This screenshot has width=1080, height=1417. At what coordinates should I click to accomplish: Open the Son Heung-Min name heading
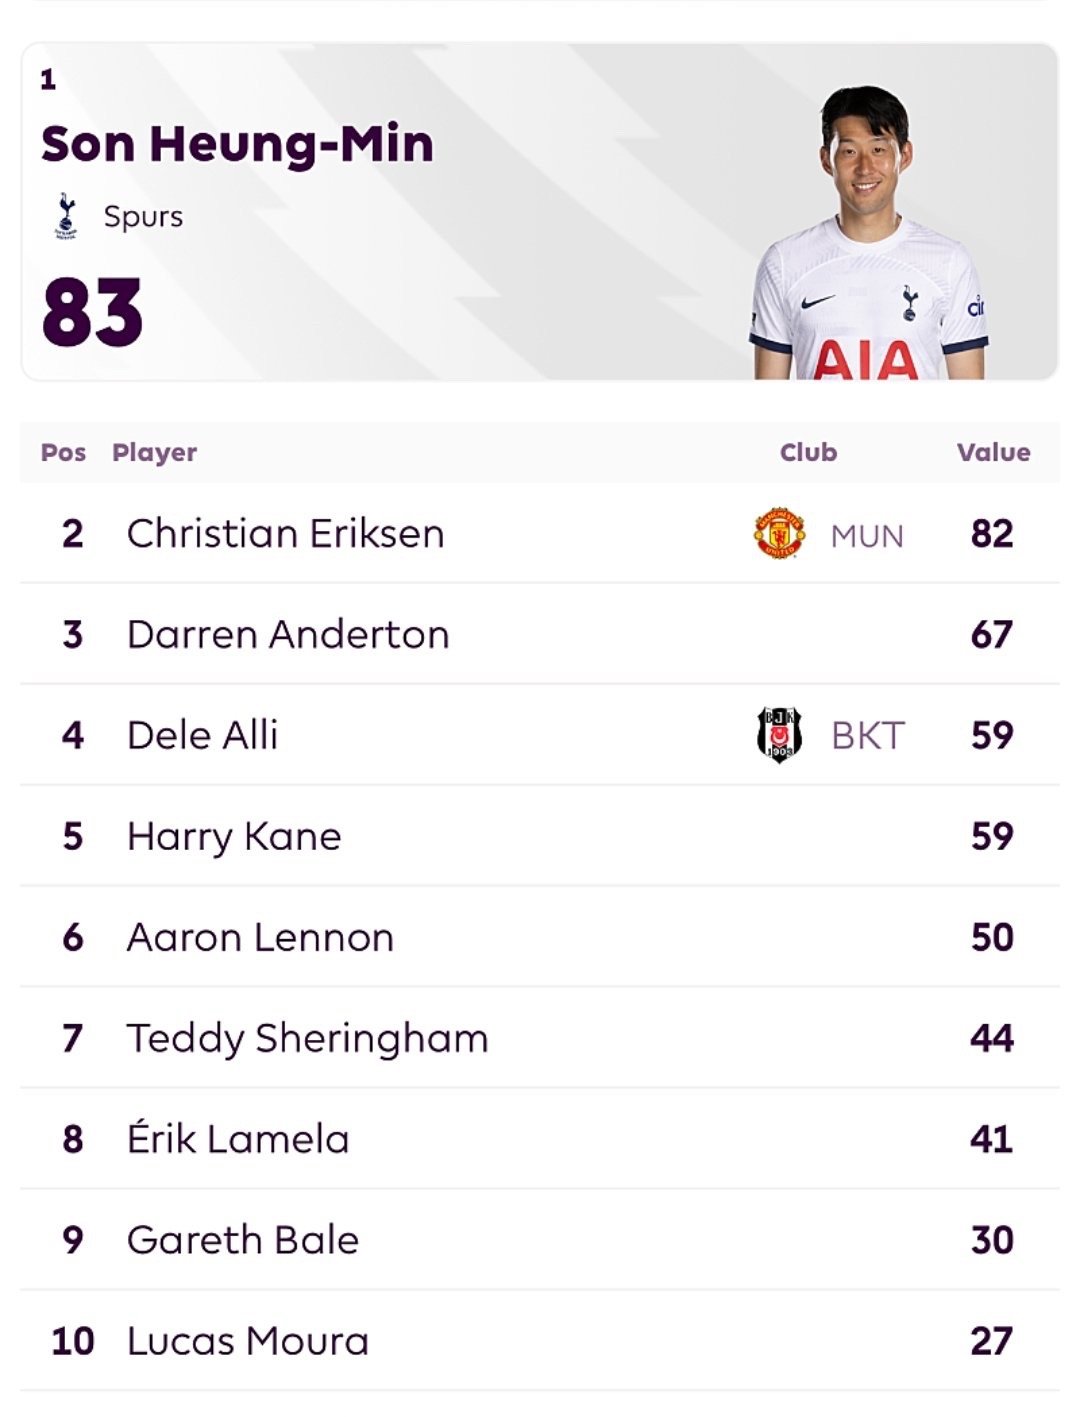pos(237,144)
